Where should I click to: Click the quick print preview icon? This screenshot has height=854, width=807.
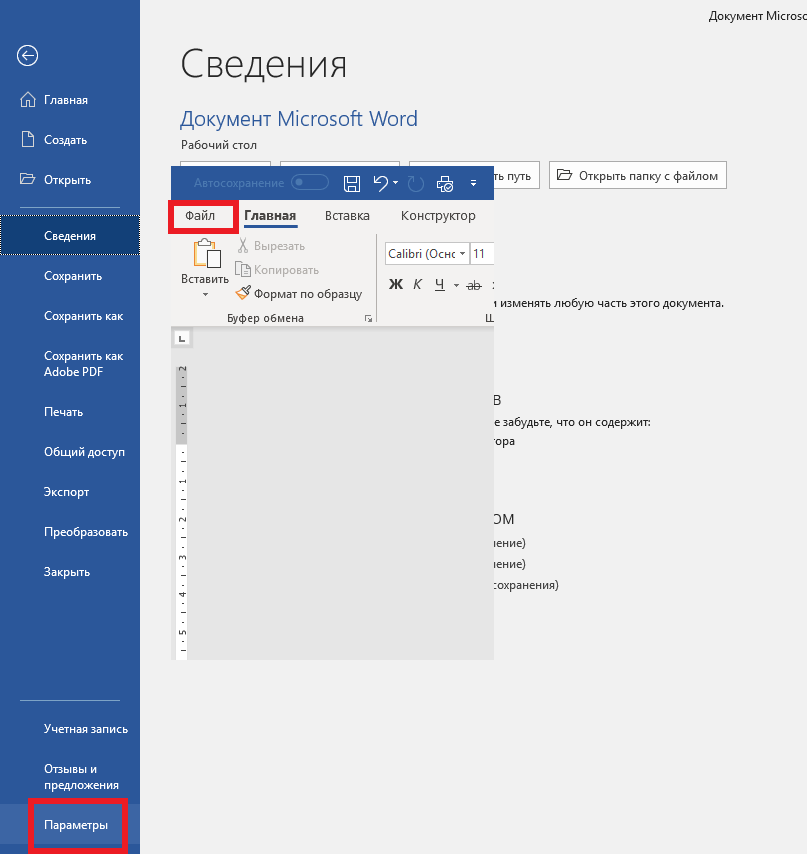tap(445, 183)
